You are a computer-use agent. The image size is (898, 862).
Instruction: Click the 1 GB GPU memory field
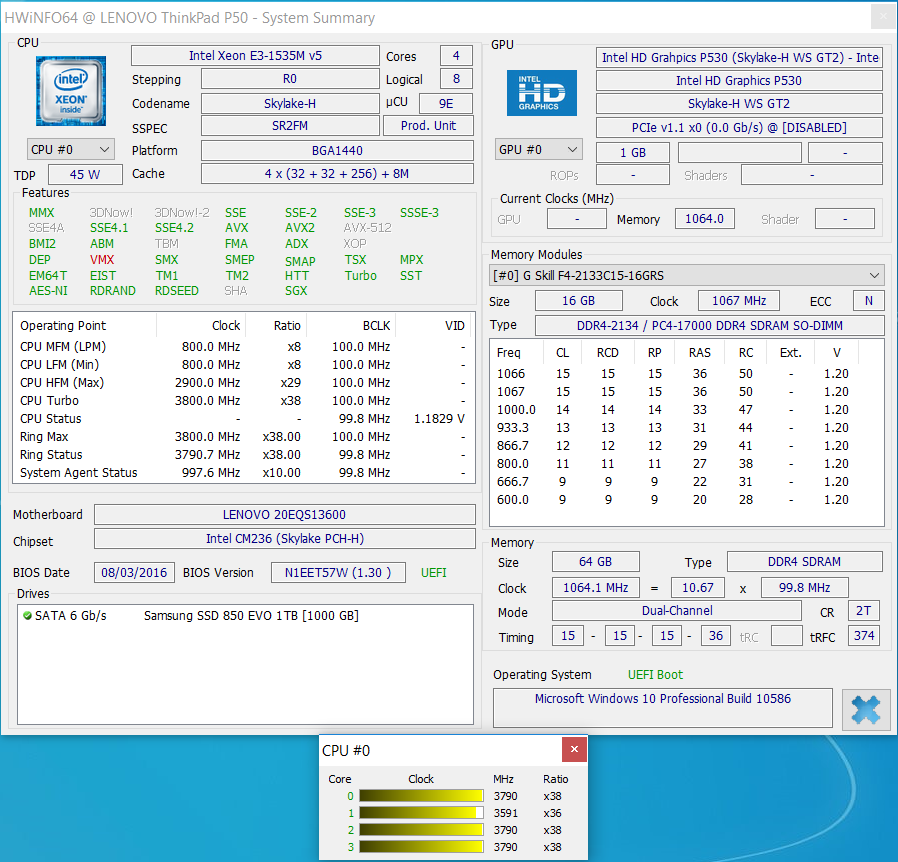(633, 152)
